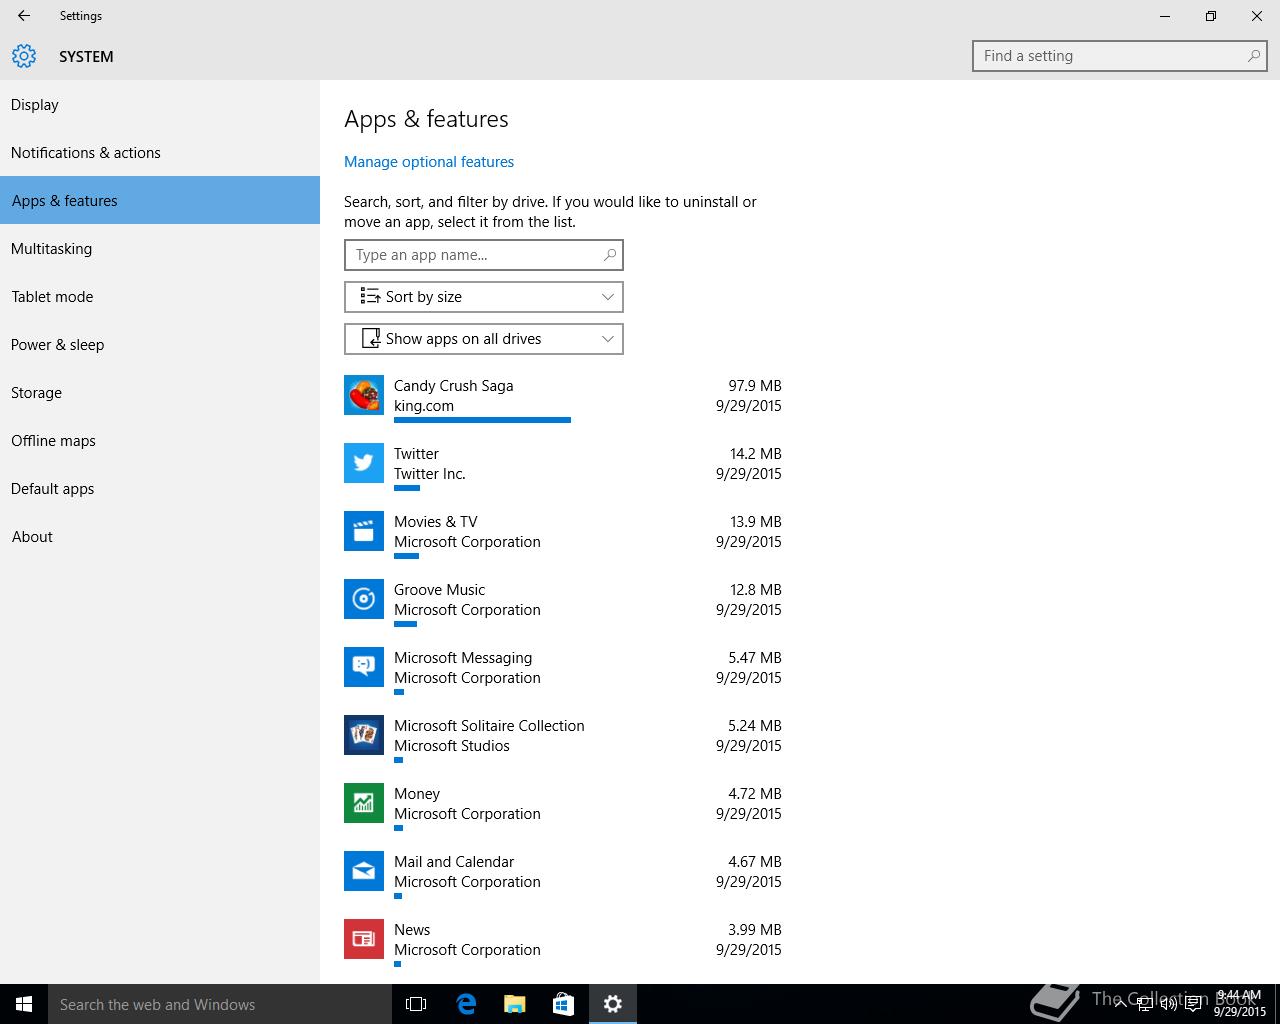The image size is (1280, 1024).
Task: Click the Apps & features page heading
Action: pyautogui.click(x=426, y=119)
